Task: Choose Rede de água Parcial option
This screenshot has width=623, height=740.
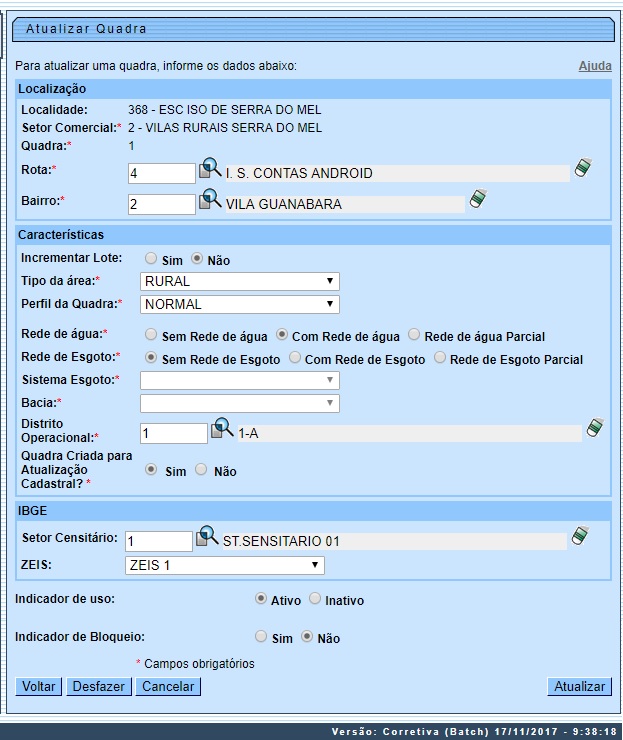Action: 415,335
